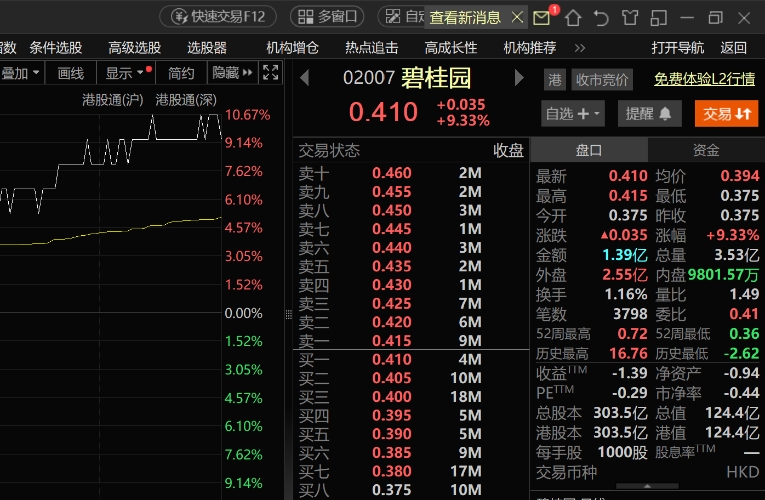The width and height of the screenshot is (765, 500).
Task: Click the mini window mode icon
Action: pos(659,18)
